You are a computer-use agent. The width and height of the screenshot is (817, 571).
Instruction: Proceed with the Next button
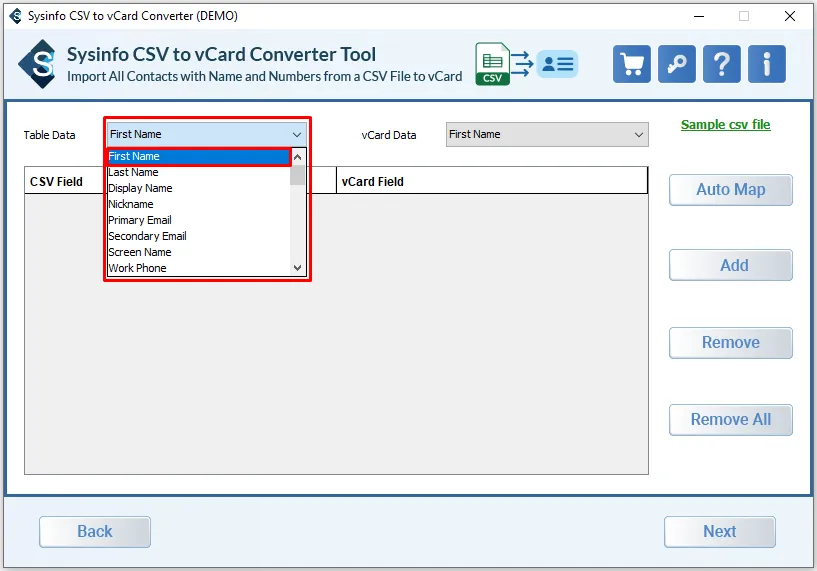(x=720, y=532)
